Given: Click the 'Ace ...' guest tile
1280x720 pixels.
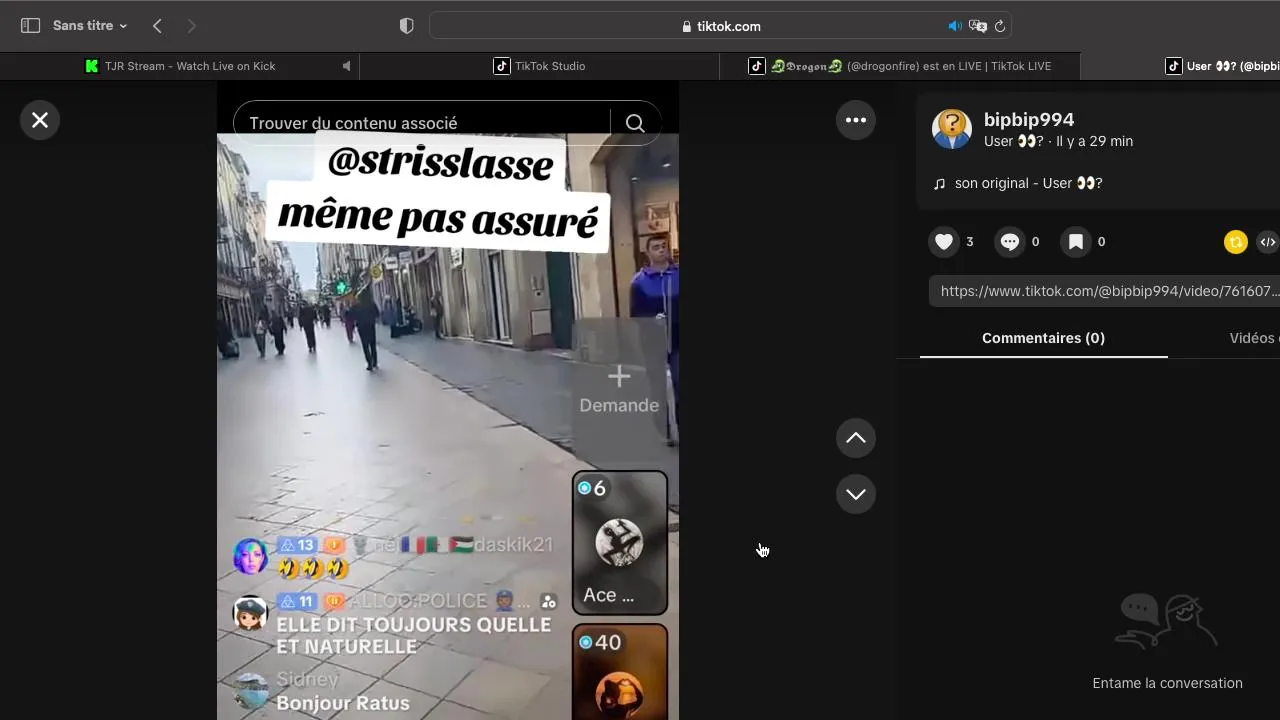Looking at the screenshot, I should [x=620, y=543].
